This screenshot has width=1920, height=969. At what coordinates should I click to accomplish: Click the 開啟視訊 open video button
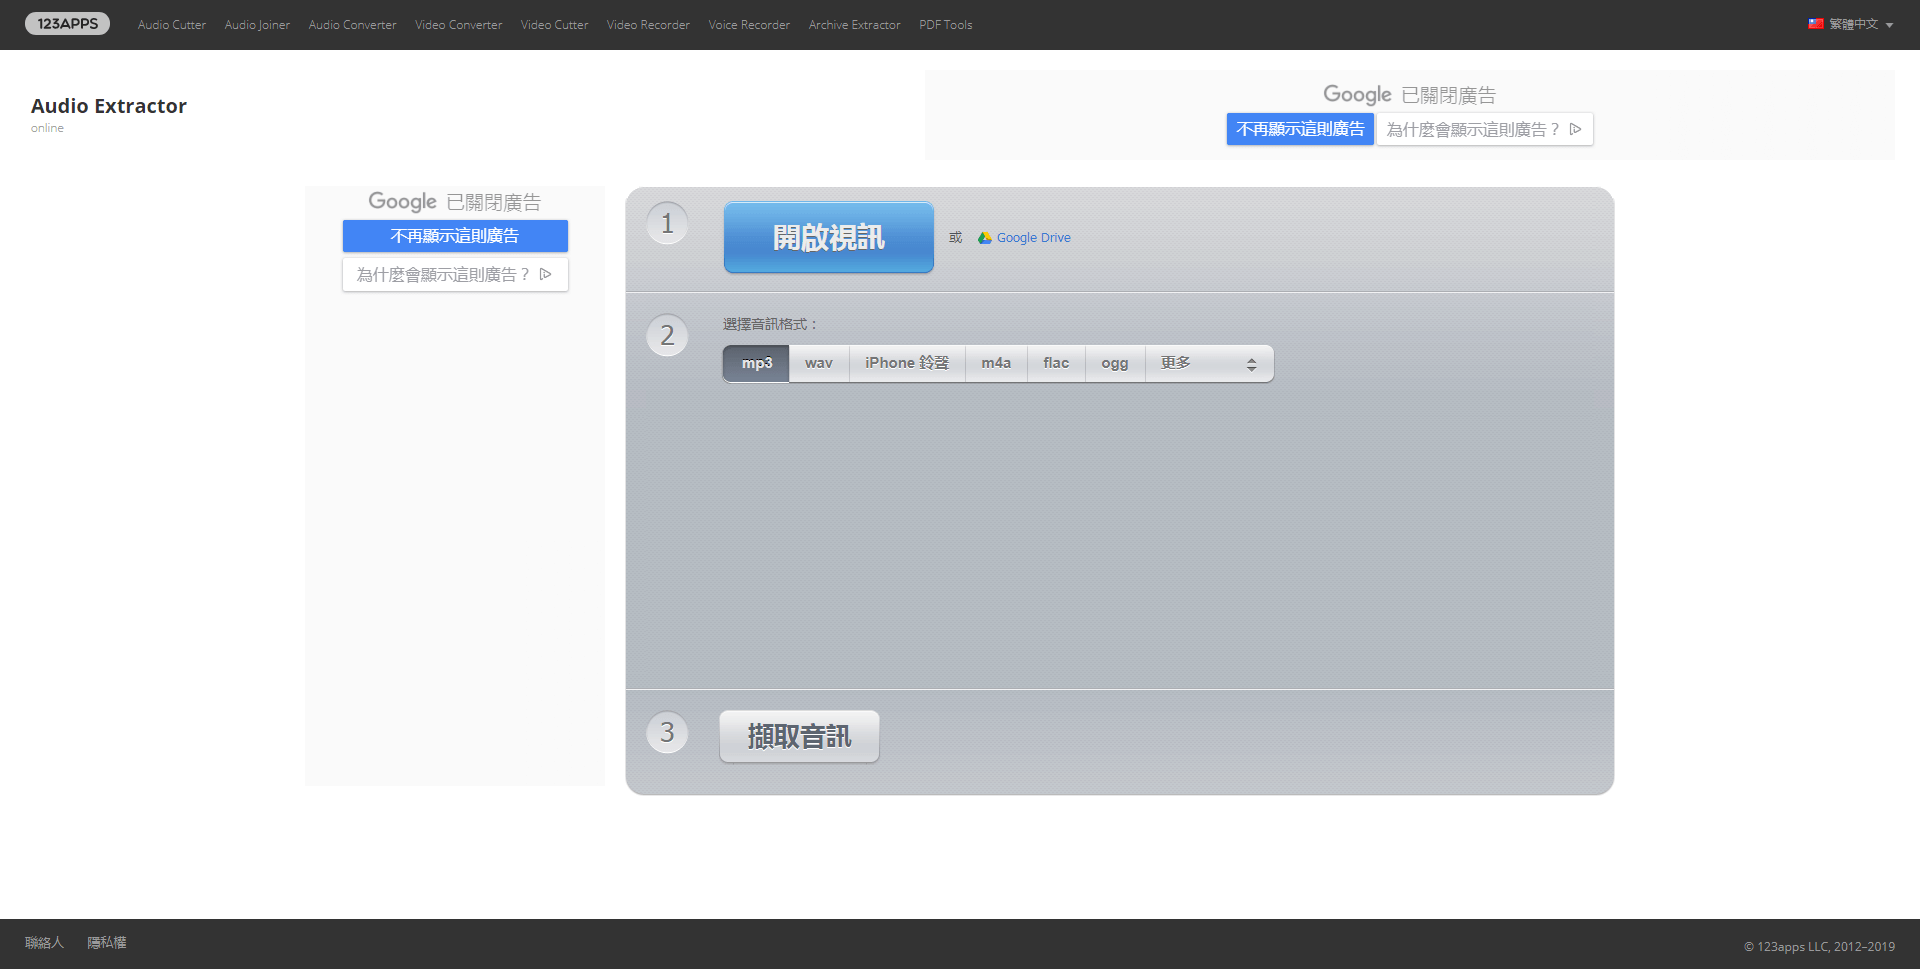(x=829, y=238)
